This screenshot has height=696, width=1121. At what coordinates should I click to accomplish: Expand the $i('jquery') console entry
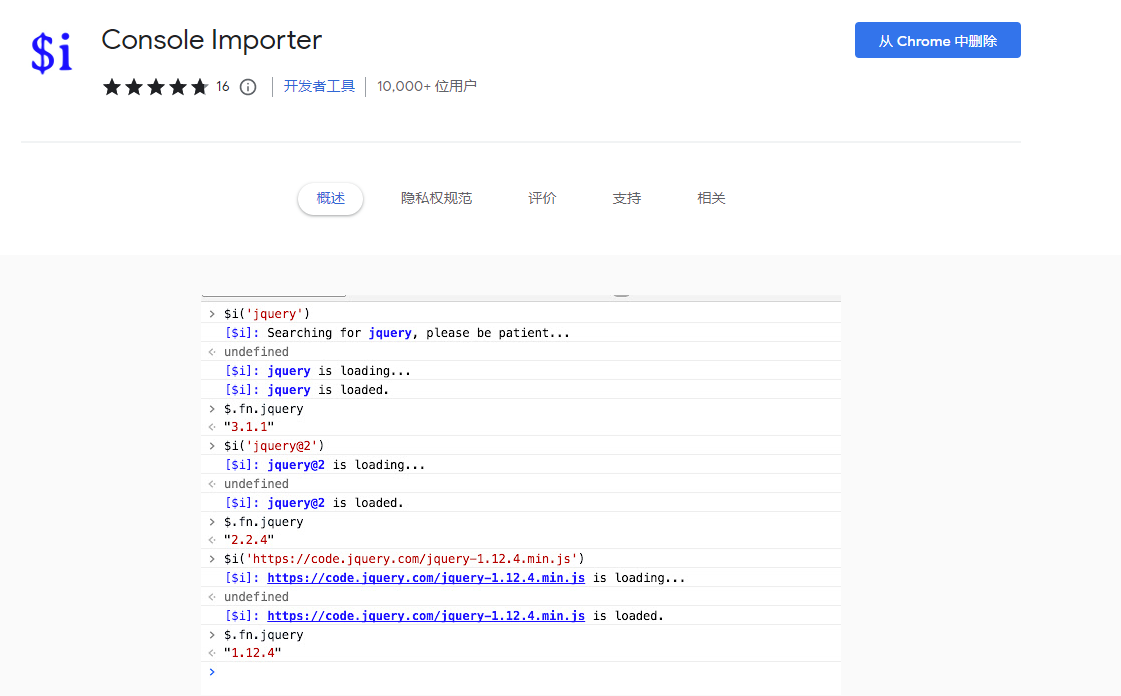[x=210, y=313]
